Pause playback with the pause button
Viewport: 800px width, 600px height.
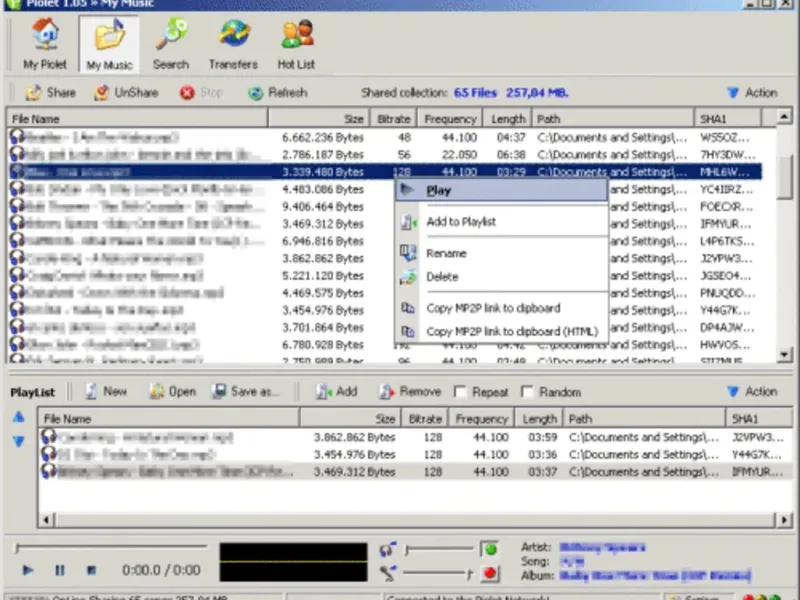coord(60,570)
